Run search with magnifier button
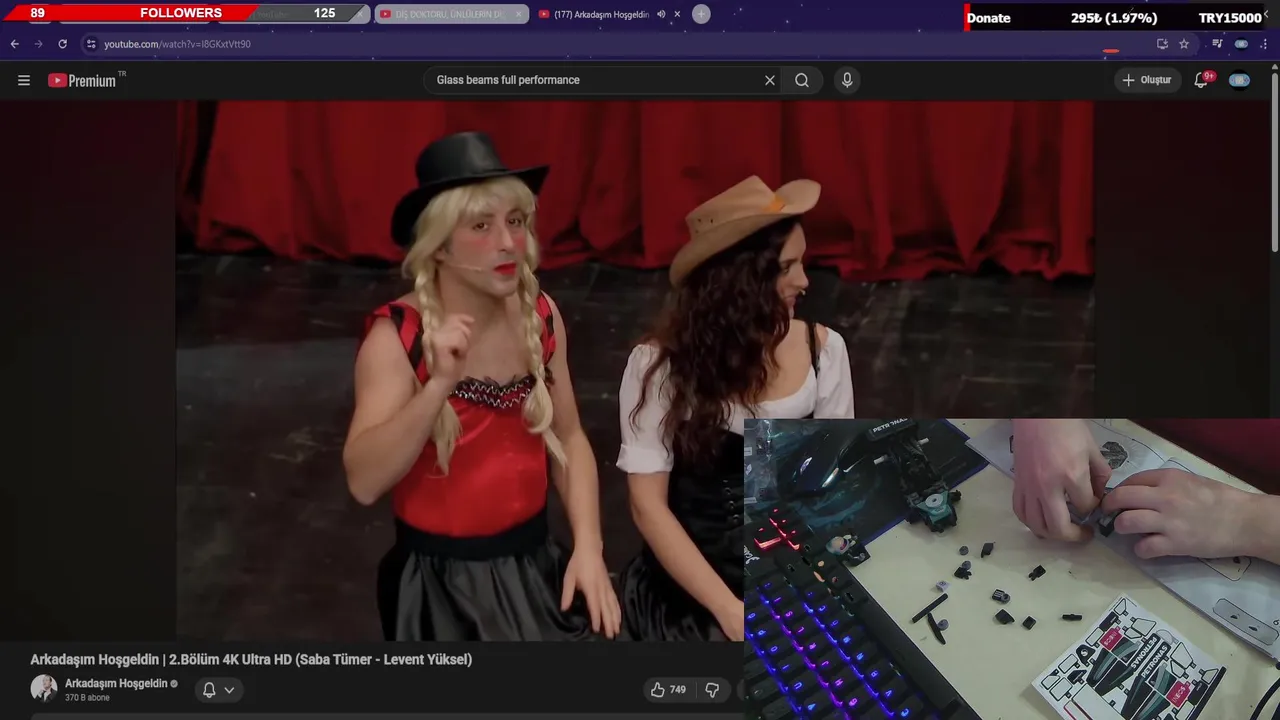This screenshot has height=720, width=1280. click(802, 80)
